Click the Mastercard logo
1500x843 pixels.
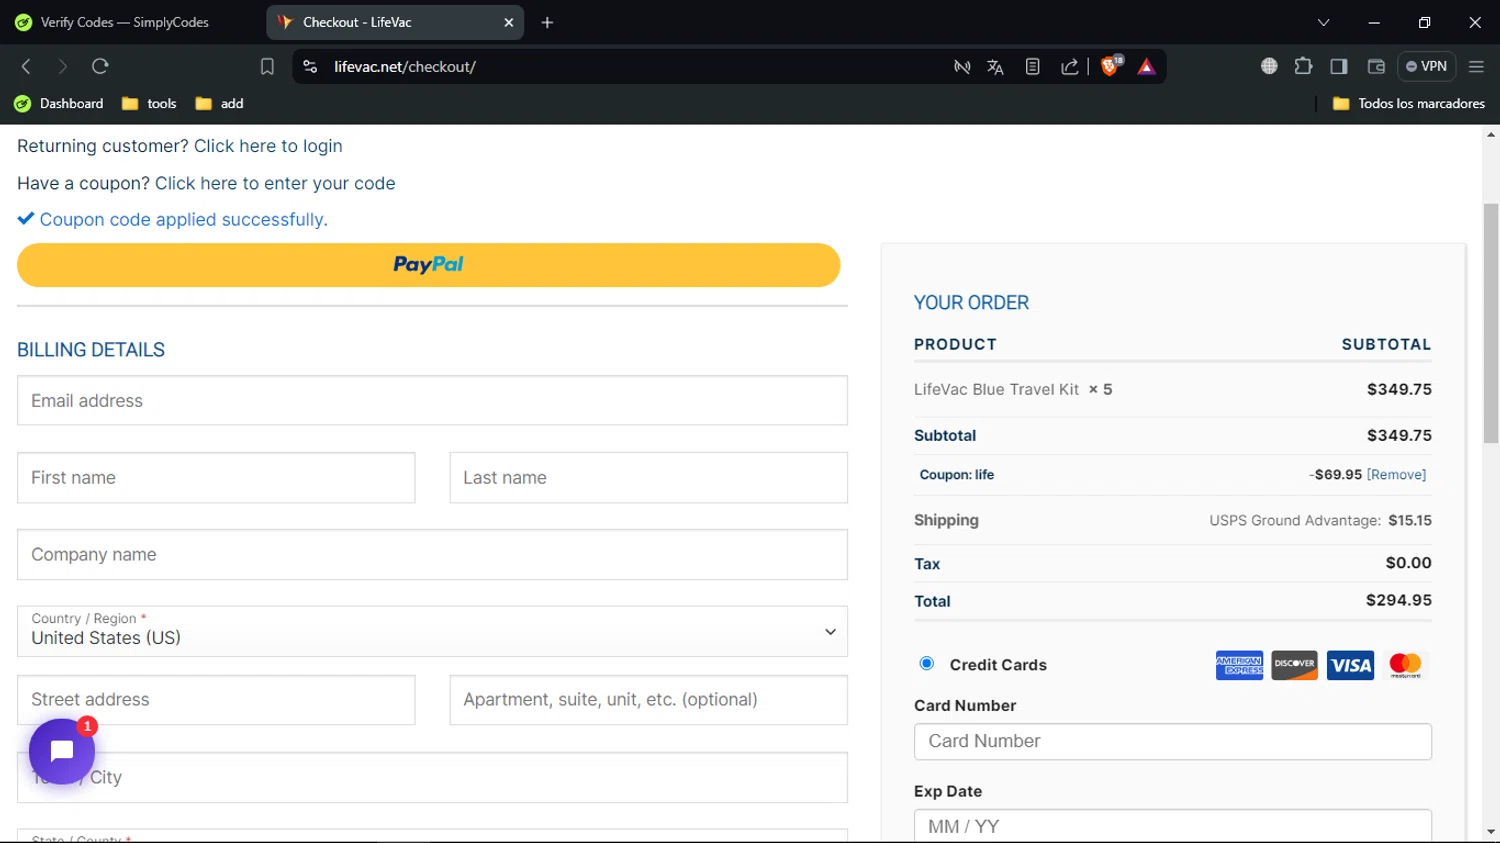click(1405, 665)
